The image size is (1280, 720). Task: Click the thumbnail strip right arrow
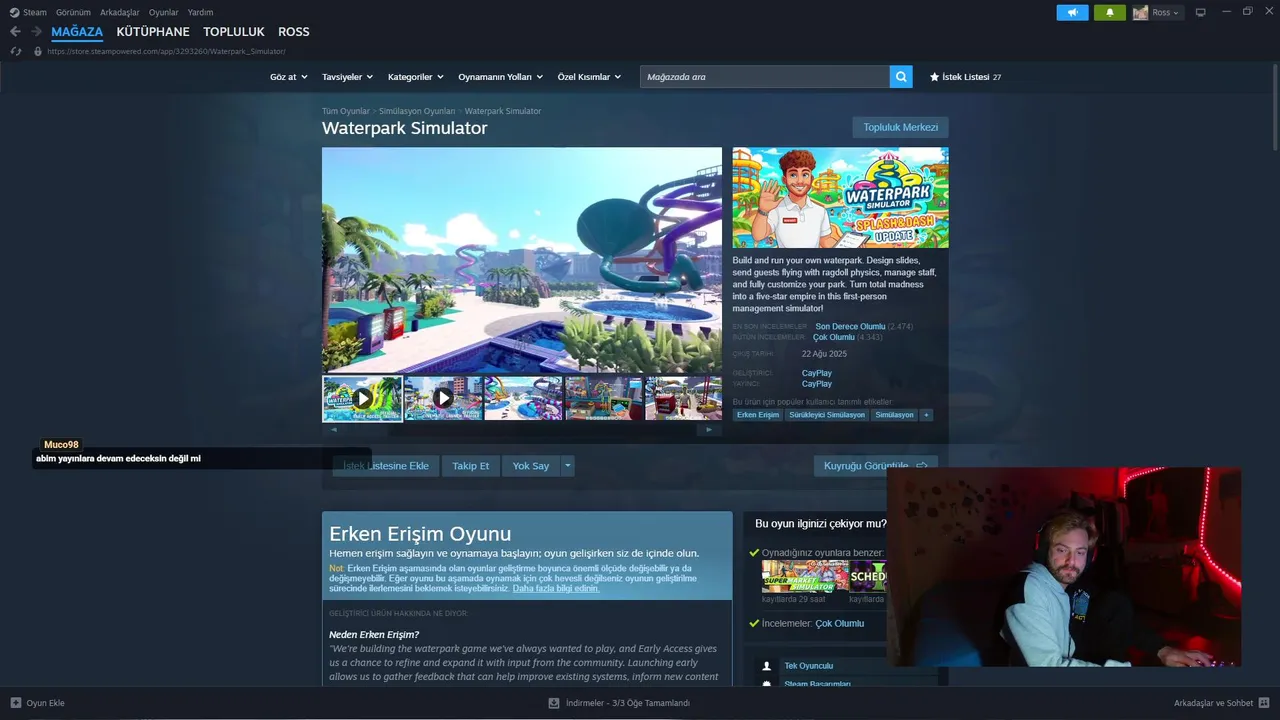click(x=709, y=430)
